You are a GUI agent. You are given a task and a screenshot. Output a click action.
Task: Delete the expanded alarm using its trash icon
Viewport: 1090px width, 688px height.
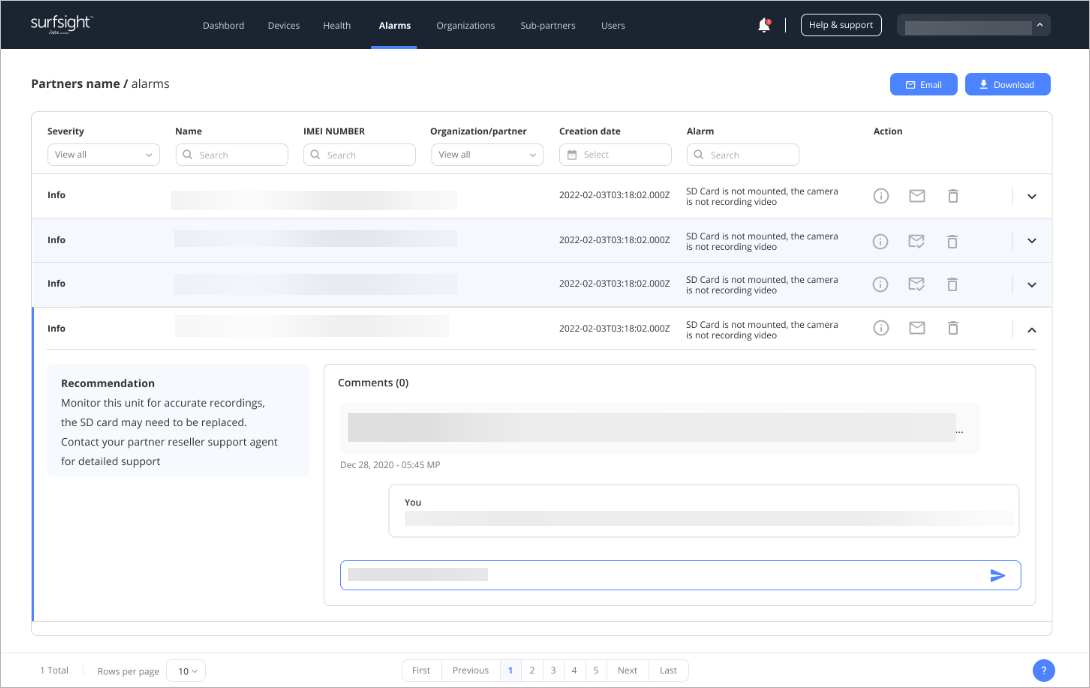coord(953,328)
